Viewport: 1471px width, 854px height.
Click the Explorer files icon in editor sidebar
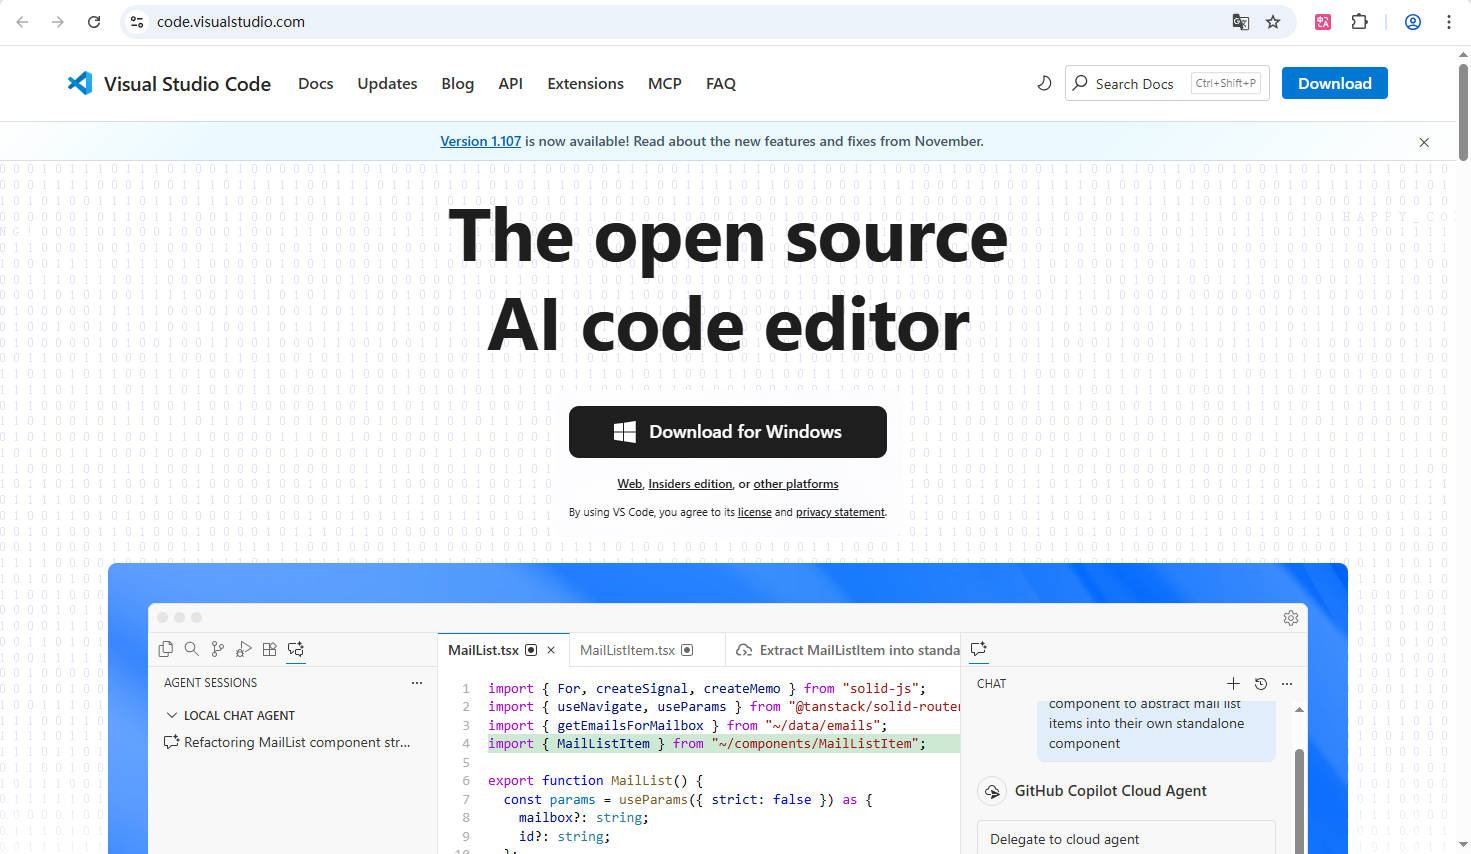[x=166, y=649]
